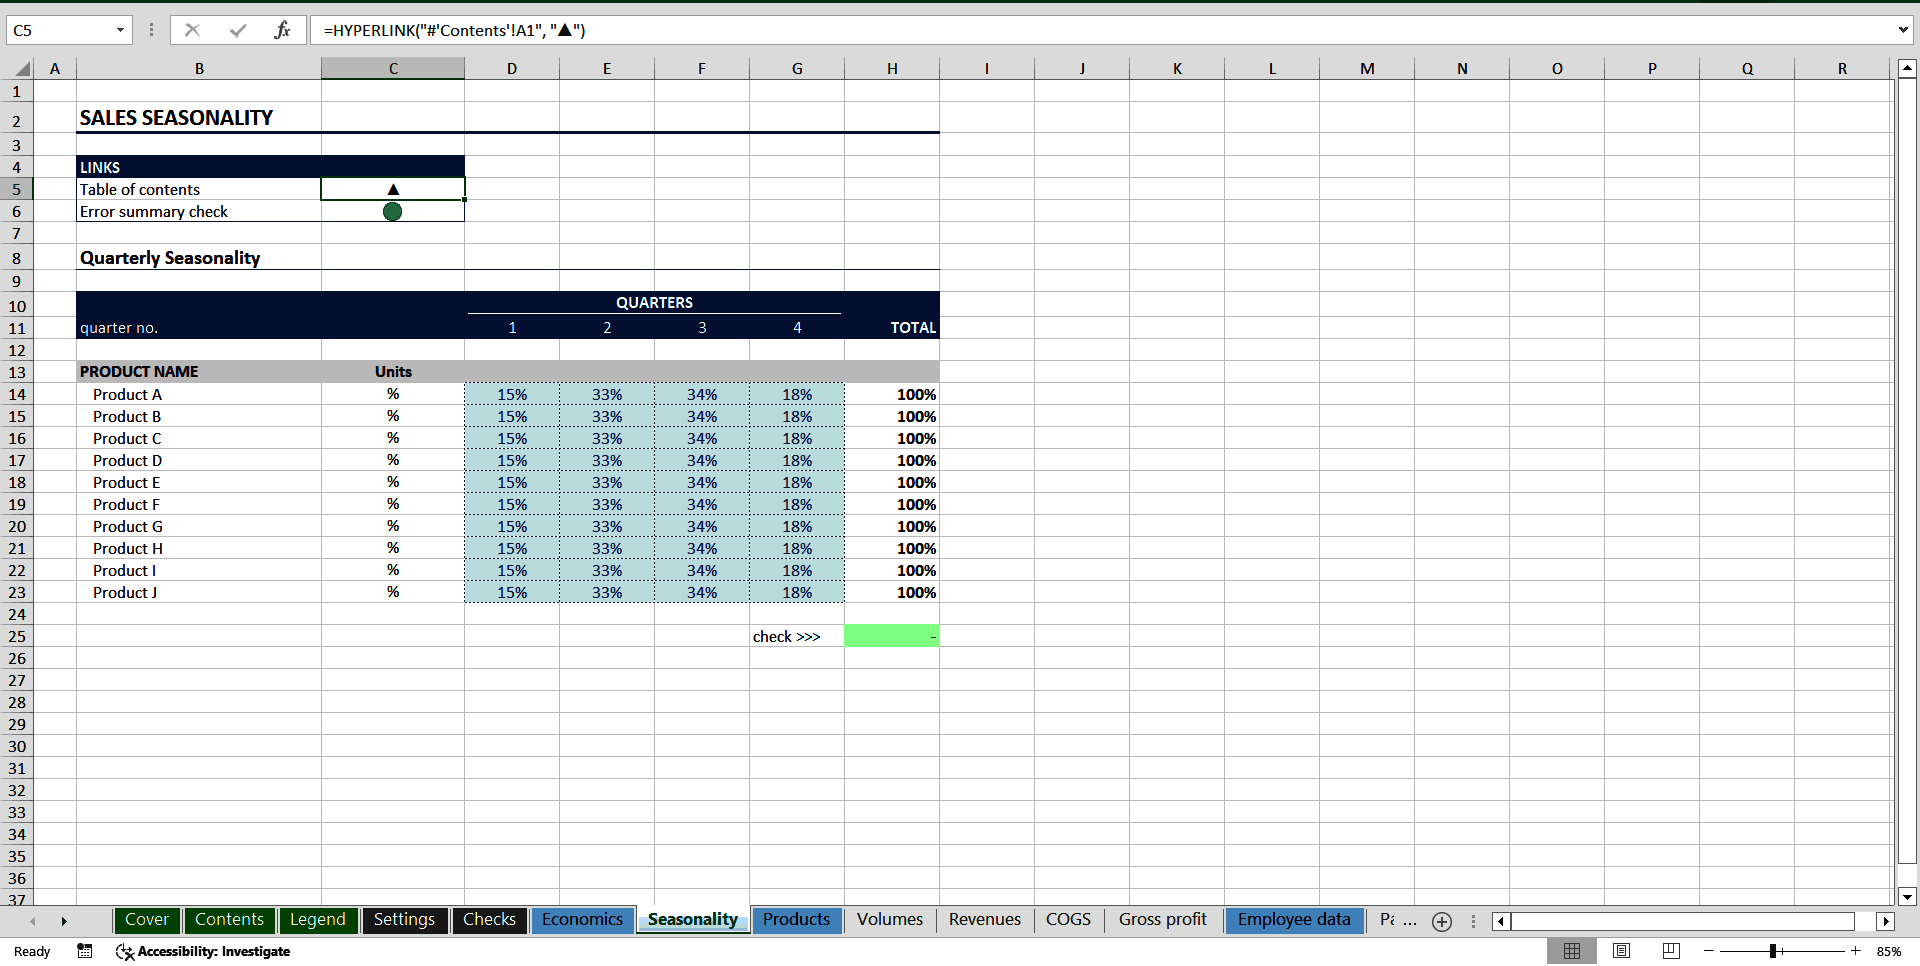Click the vertical scrollbar thumb
Viewport: 1920px width, 966px height.
pyautogui.click(x=1907, y=472)
